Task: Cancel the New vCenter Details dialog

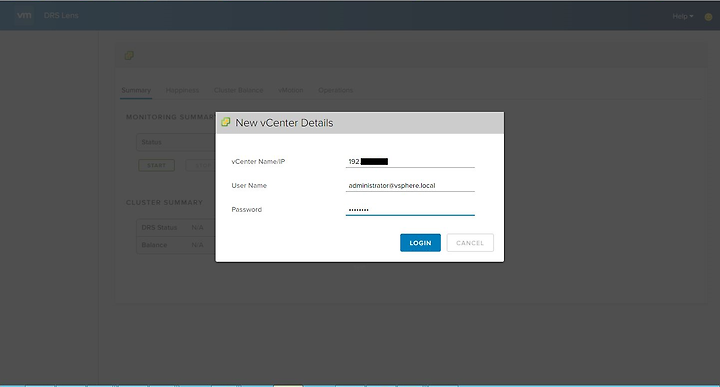Action: coord(470,243)
